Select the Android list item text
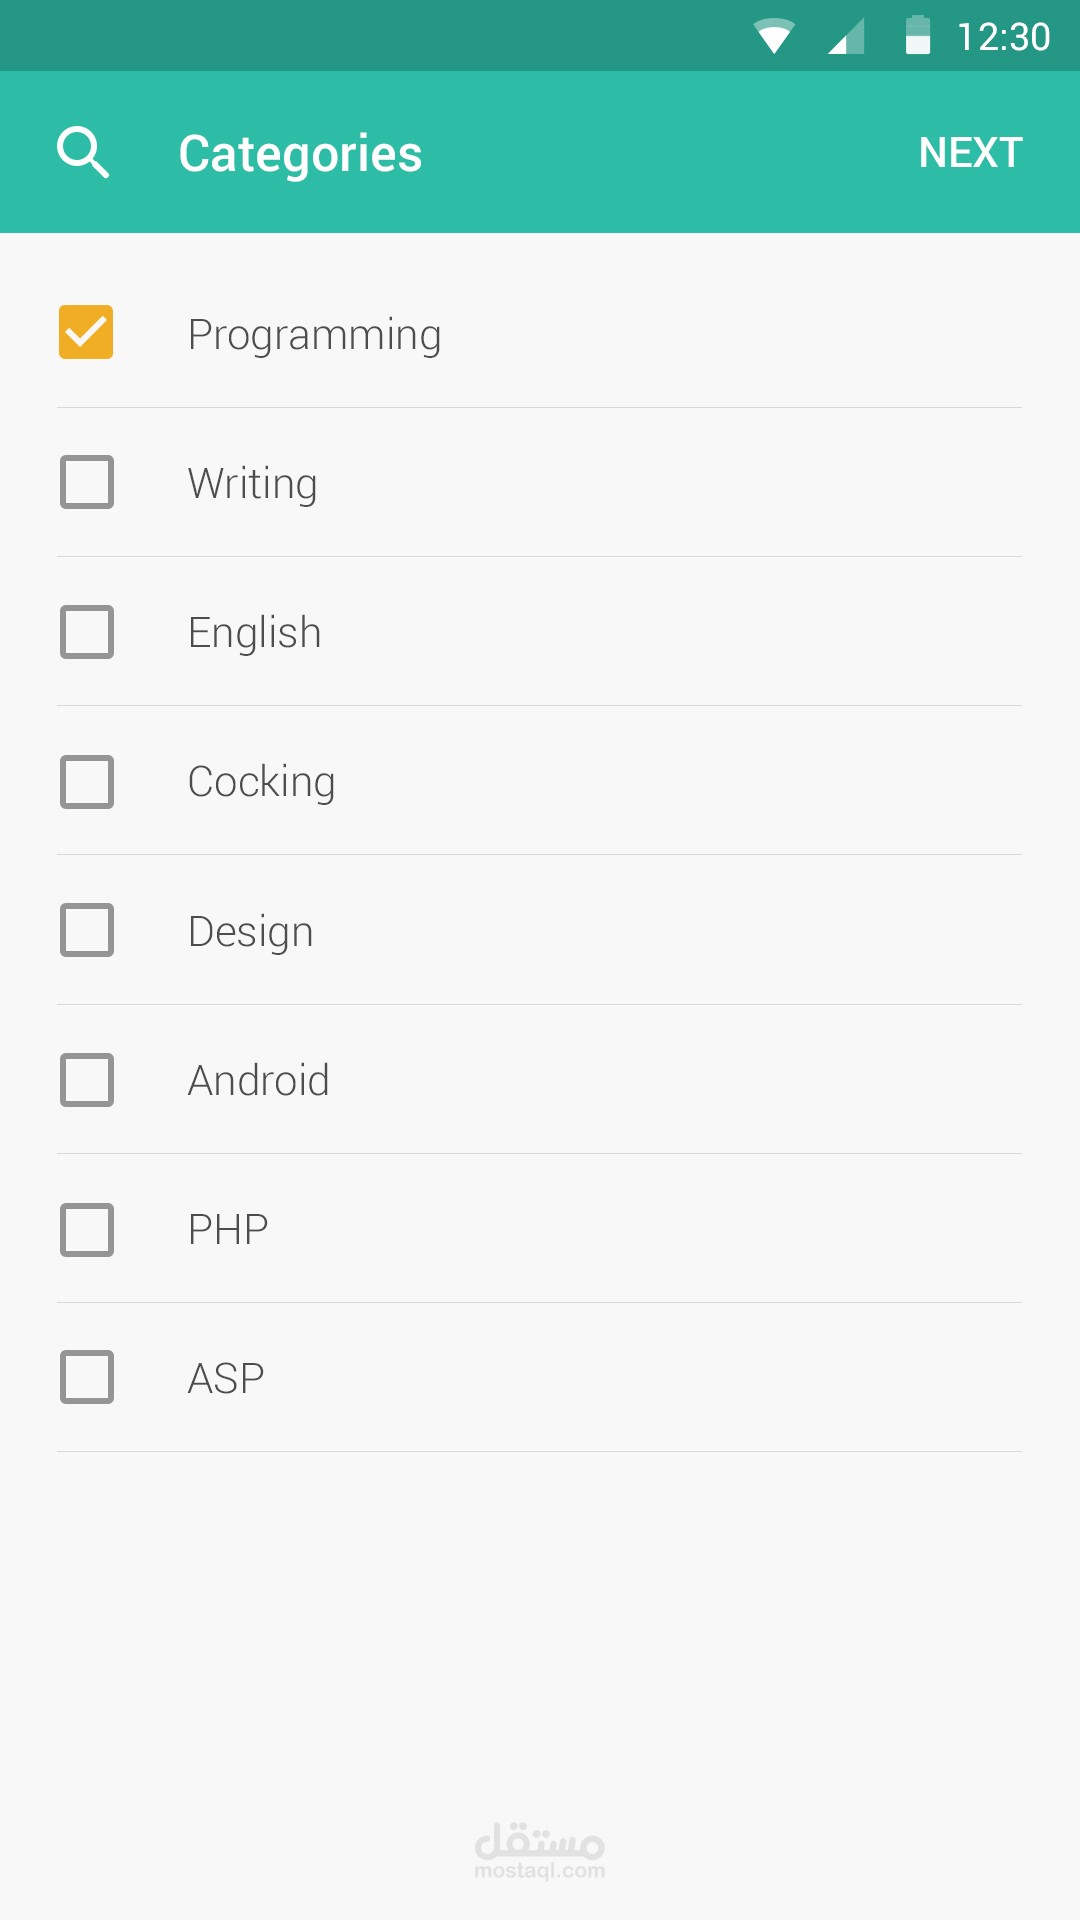The image size is (1080, 1920). click(258, 1081)
